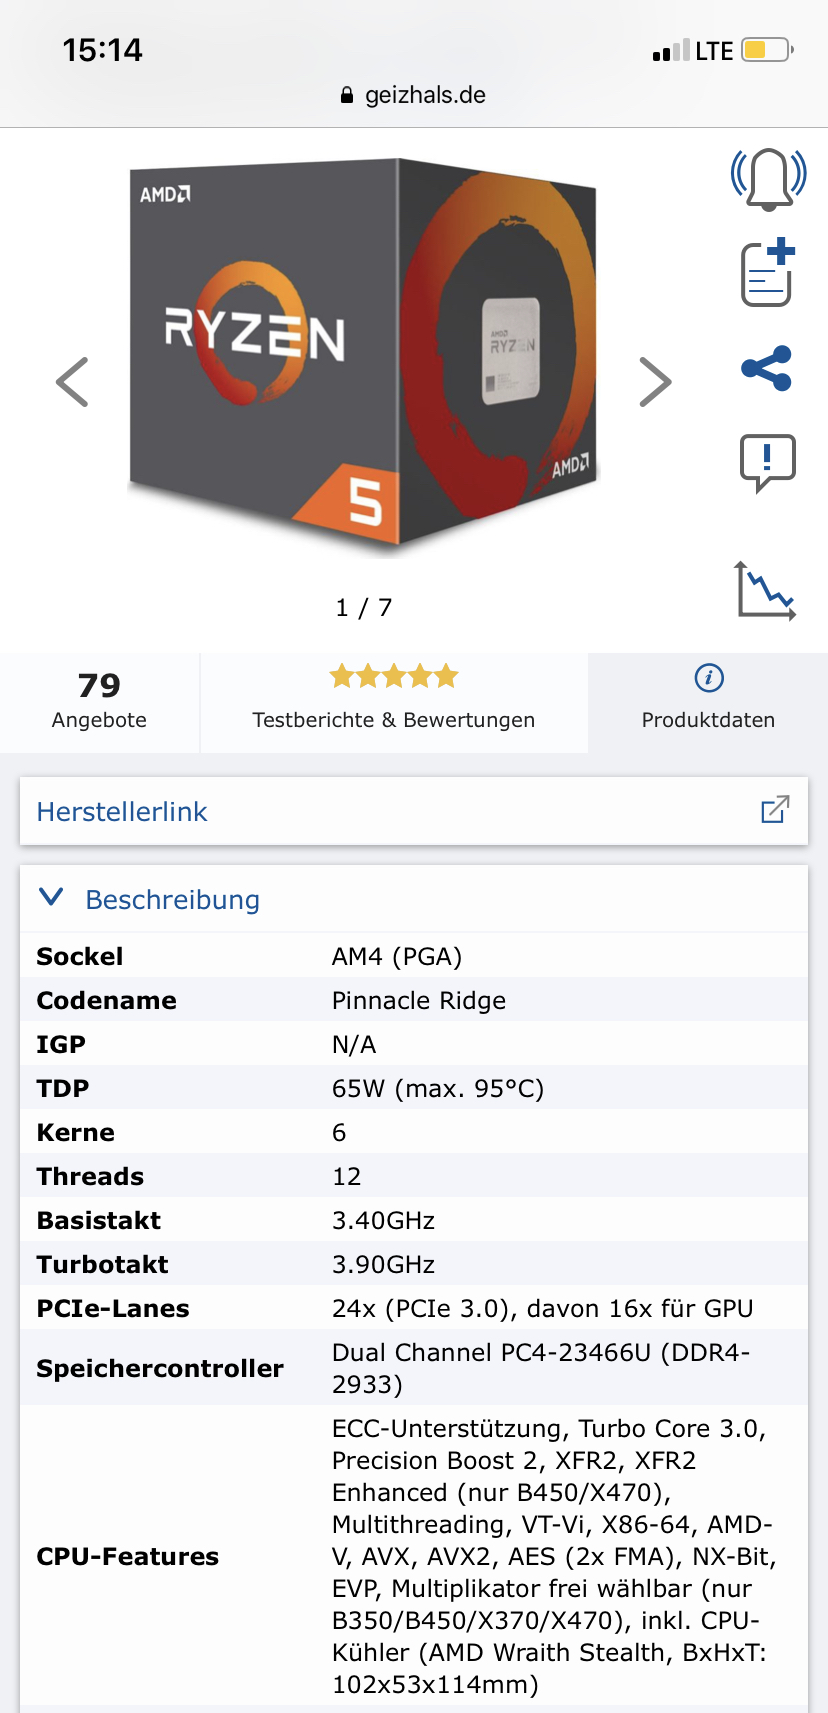Tap the geizhals.de address bar

click(414, 95)
